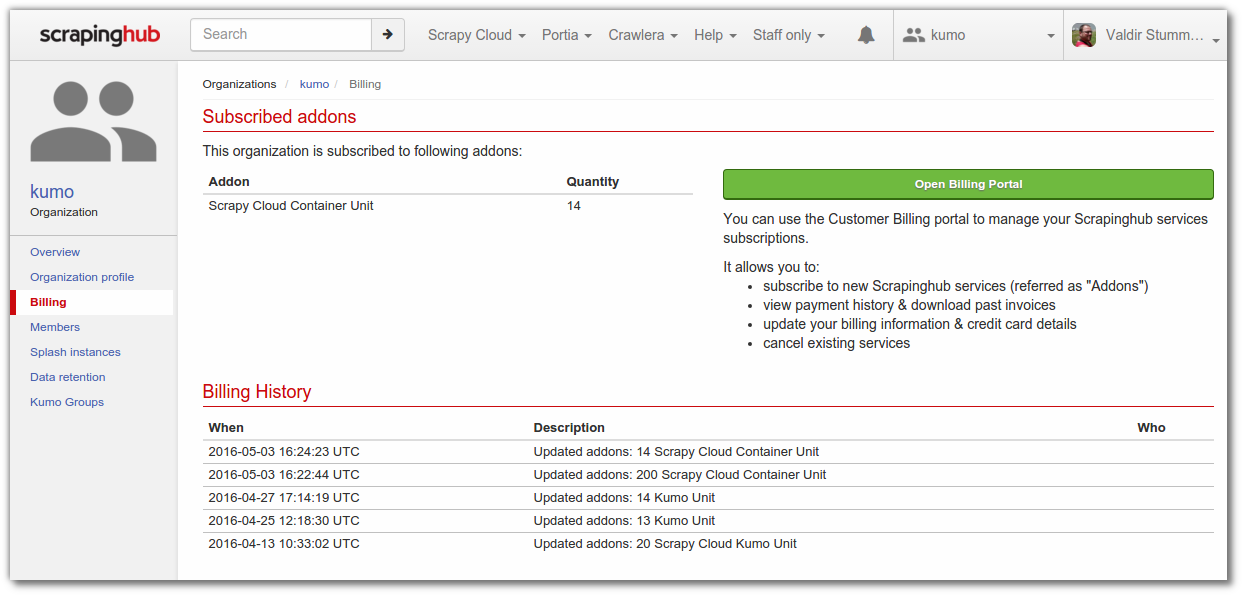
Task: Expand the Portia menu
Action: (567, 35)
